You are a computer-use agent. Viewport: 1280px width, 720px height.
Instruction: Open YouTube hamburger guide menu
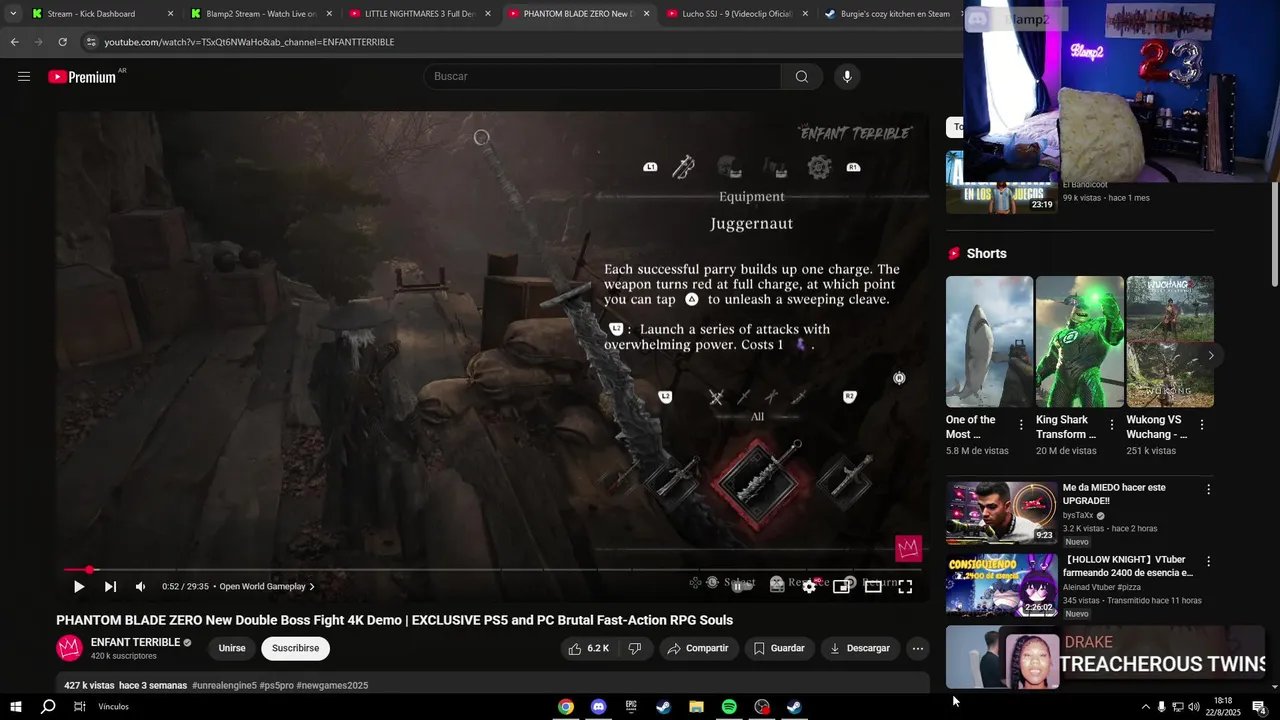[24, 76]
